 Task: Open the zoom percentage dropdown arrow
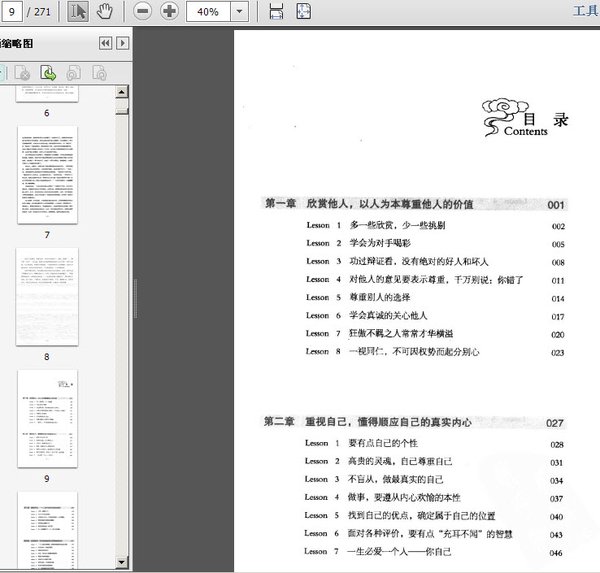click(239, 11)
